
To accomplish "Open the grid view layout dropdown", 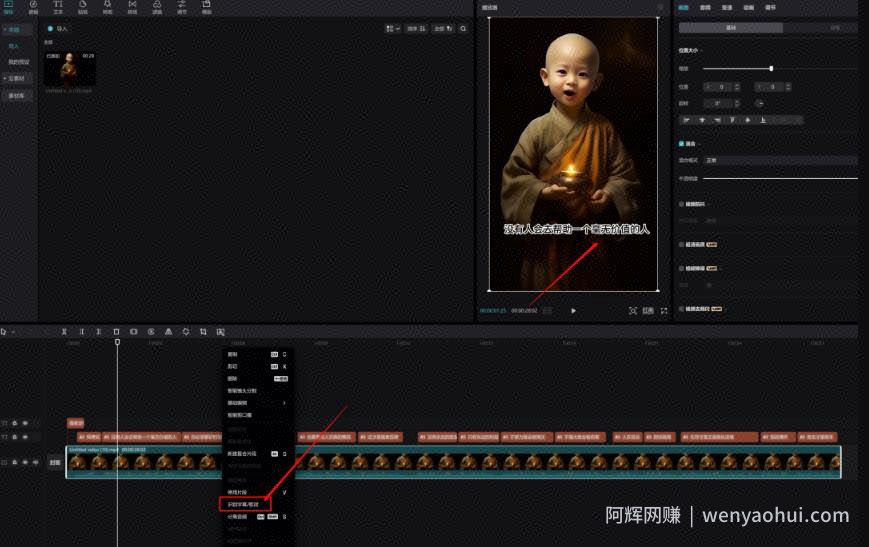I will pos(392,29).
